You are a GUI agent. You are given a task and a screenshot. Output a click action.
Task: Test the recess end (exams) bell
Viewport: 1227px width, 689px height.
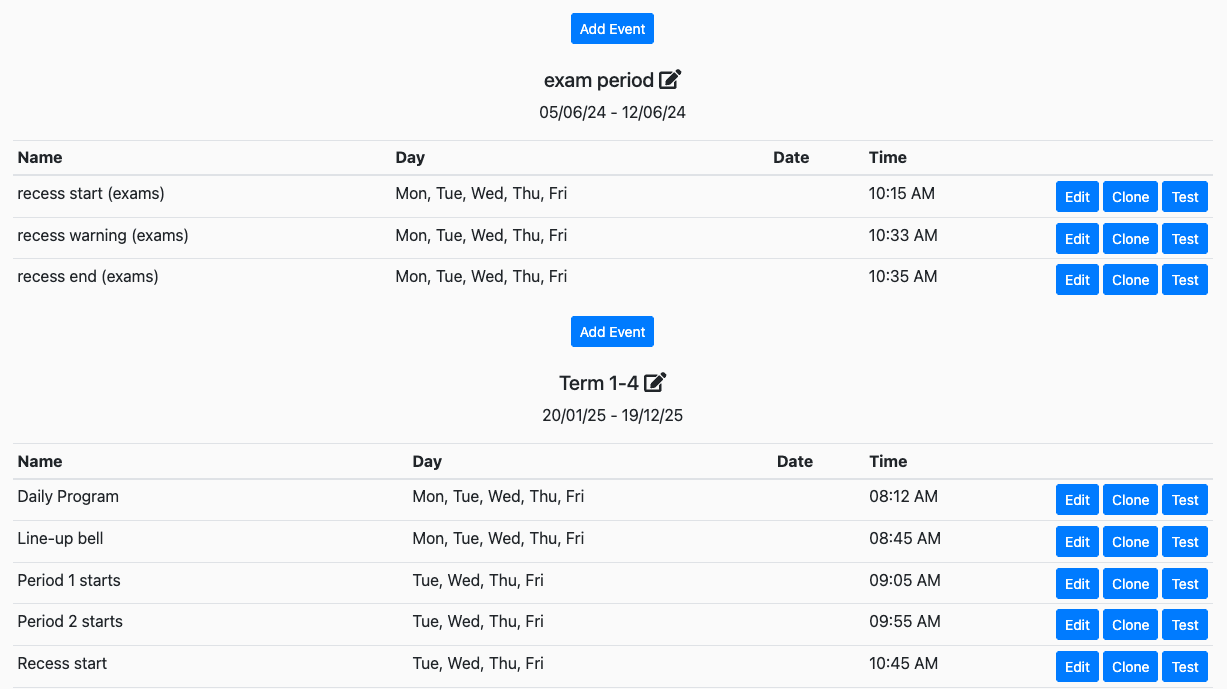(1184, 279)
